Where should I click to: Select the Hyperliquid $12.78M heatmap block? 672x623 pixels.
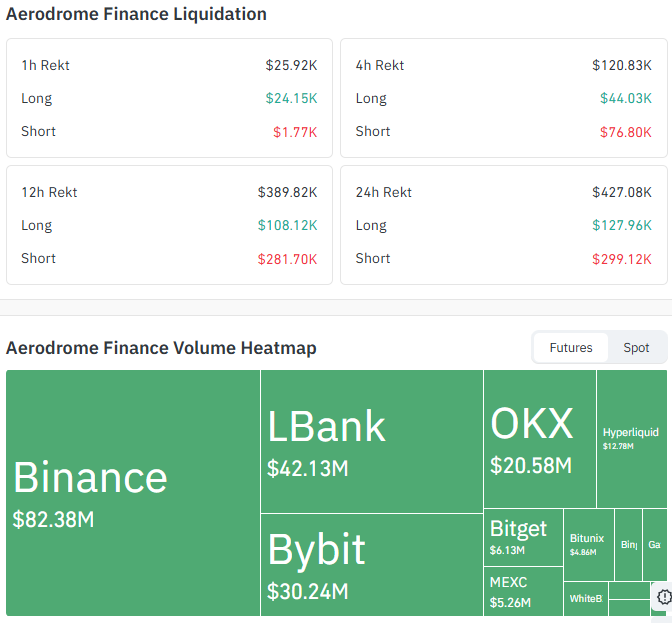(632, 439)
